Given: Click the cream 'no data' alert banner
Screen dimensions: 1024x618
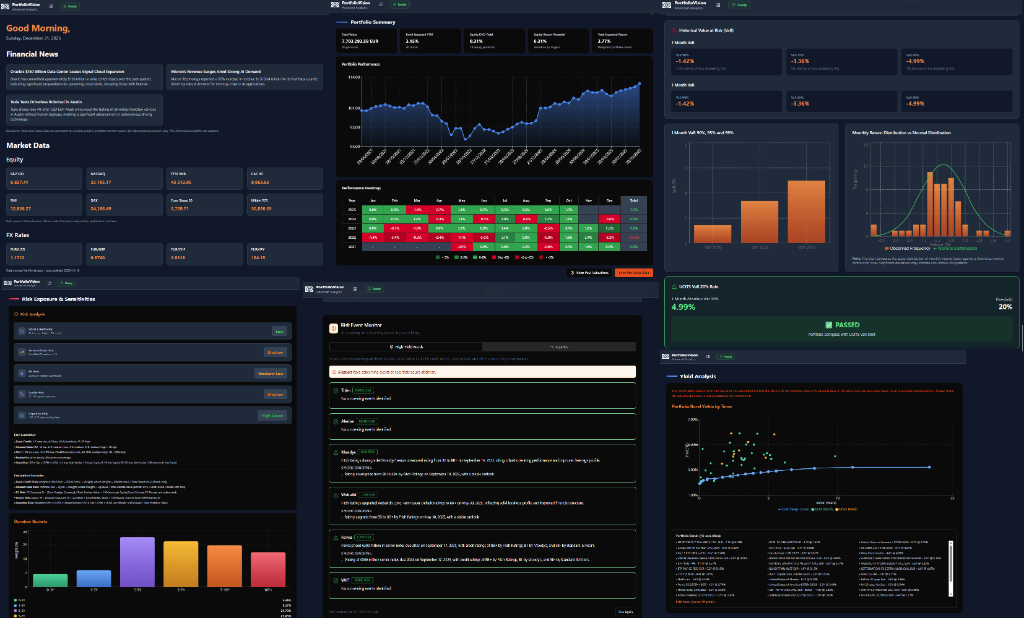Looking at the screenshot, I should [483, 372].
